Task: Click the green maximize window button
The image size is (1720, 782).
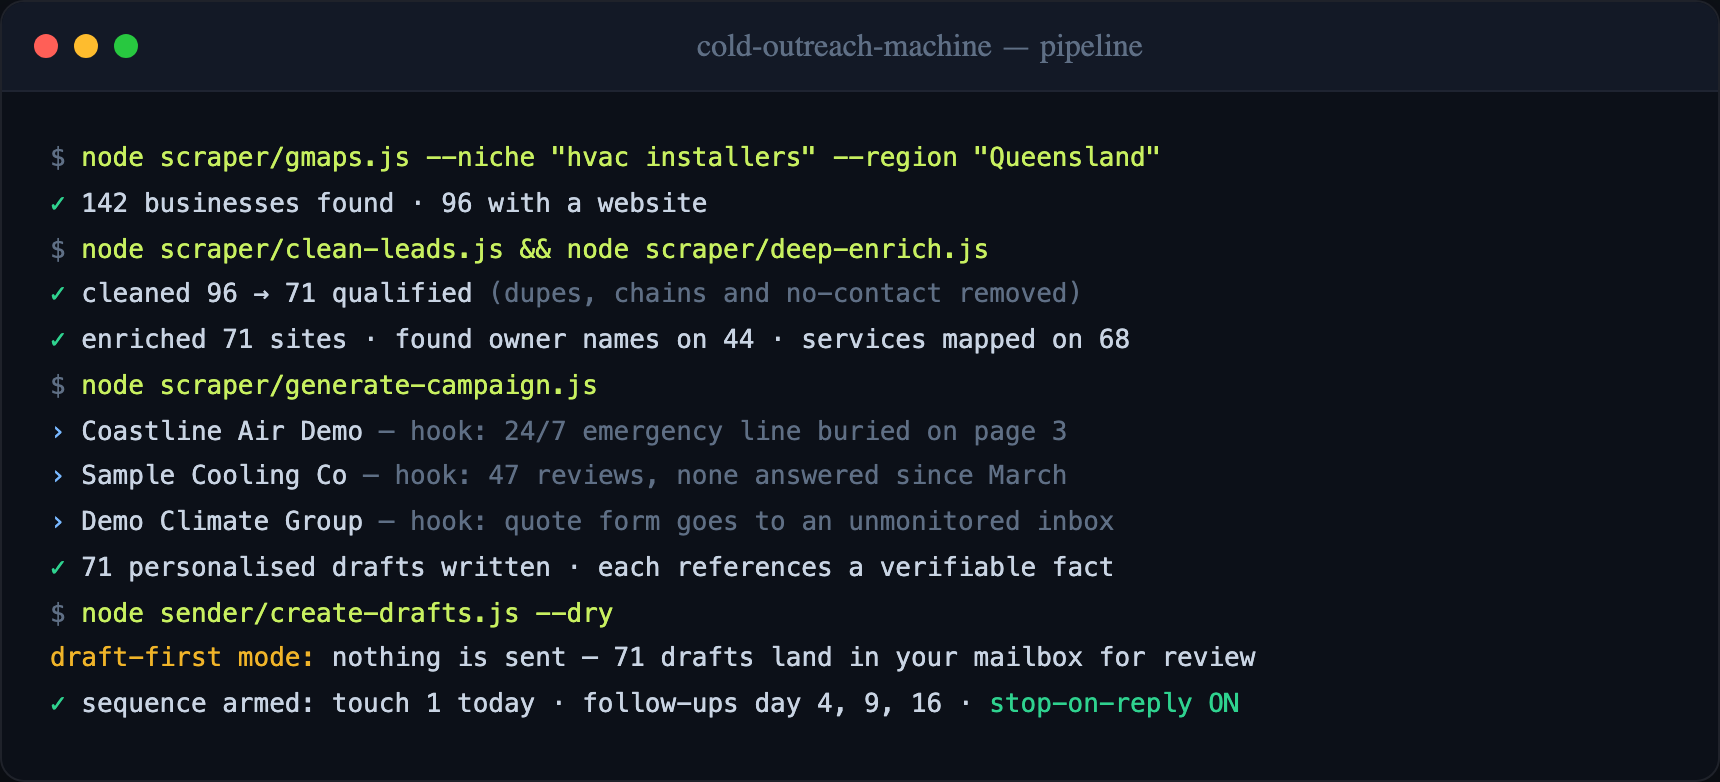Action: point(126,46)
